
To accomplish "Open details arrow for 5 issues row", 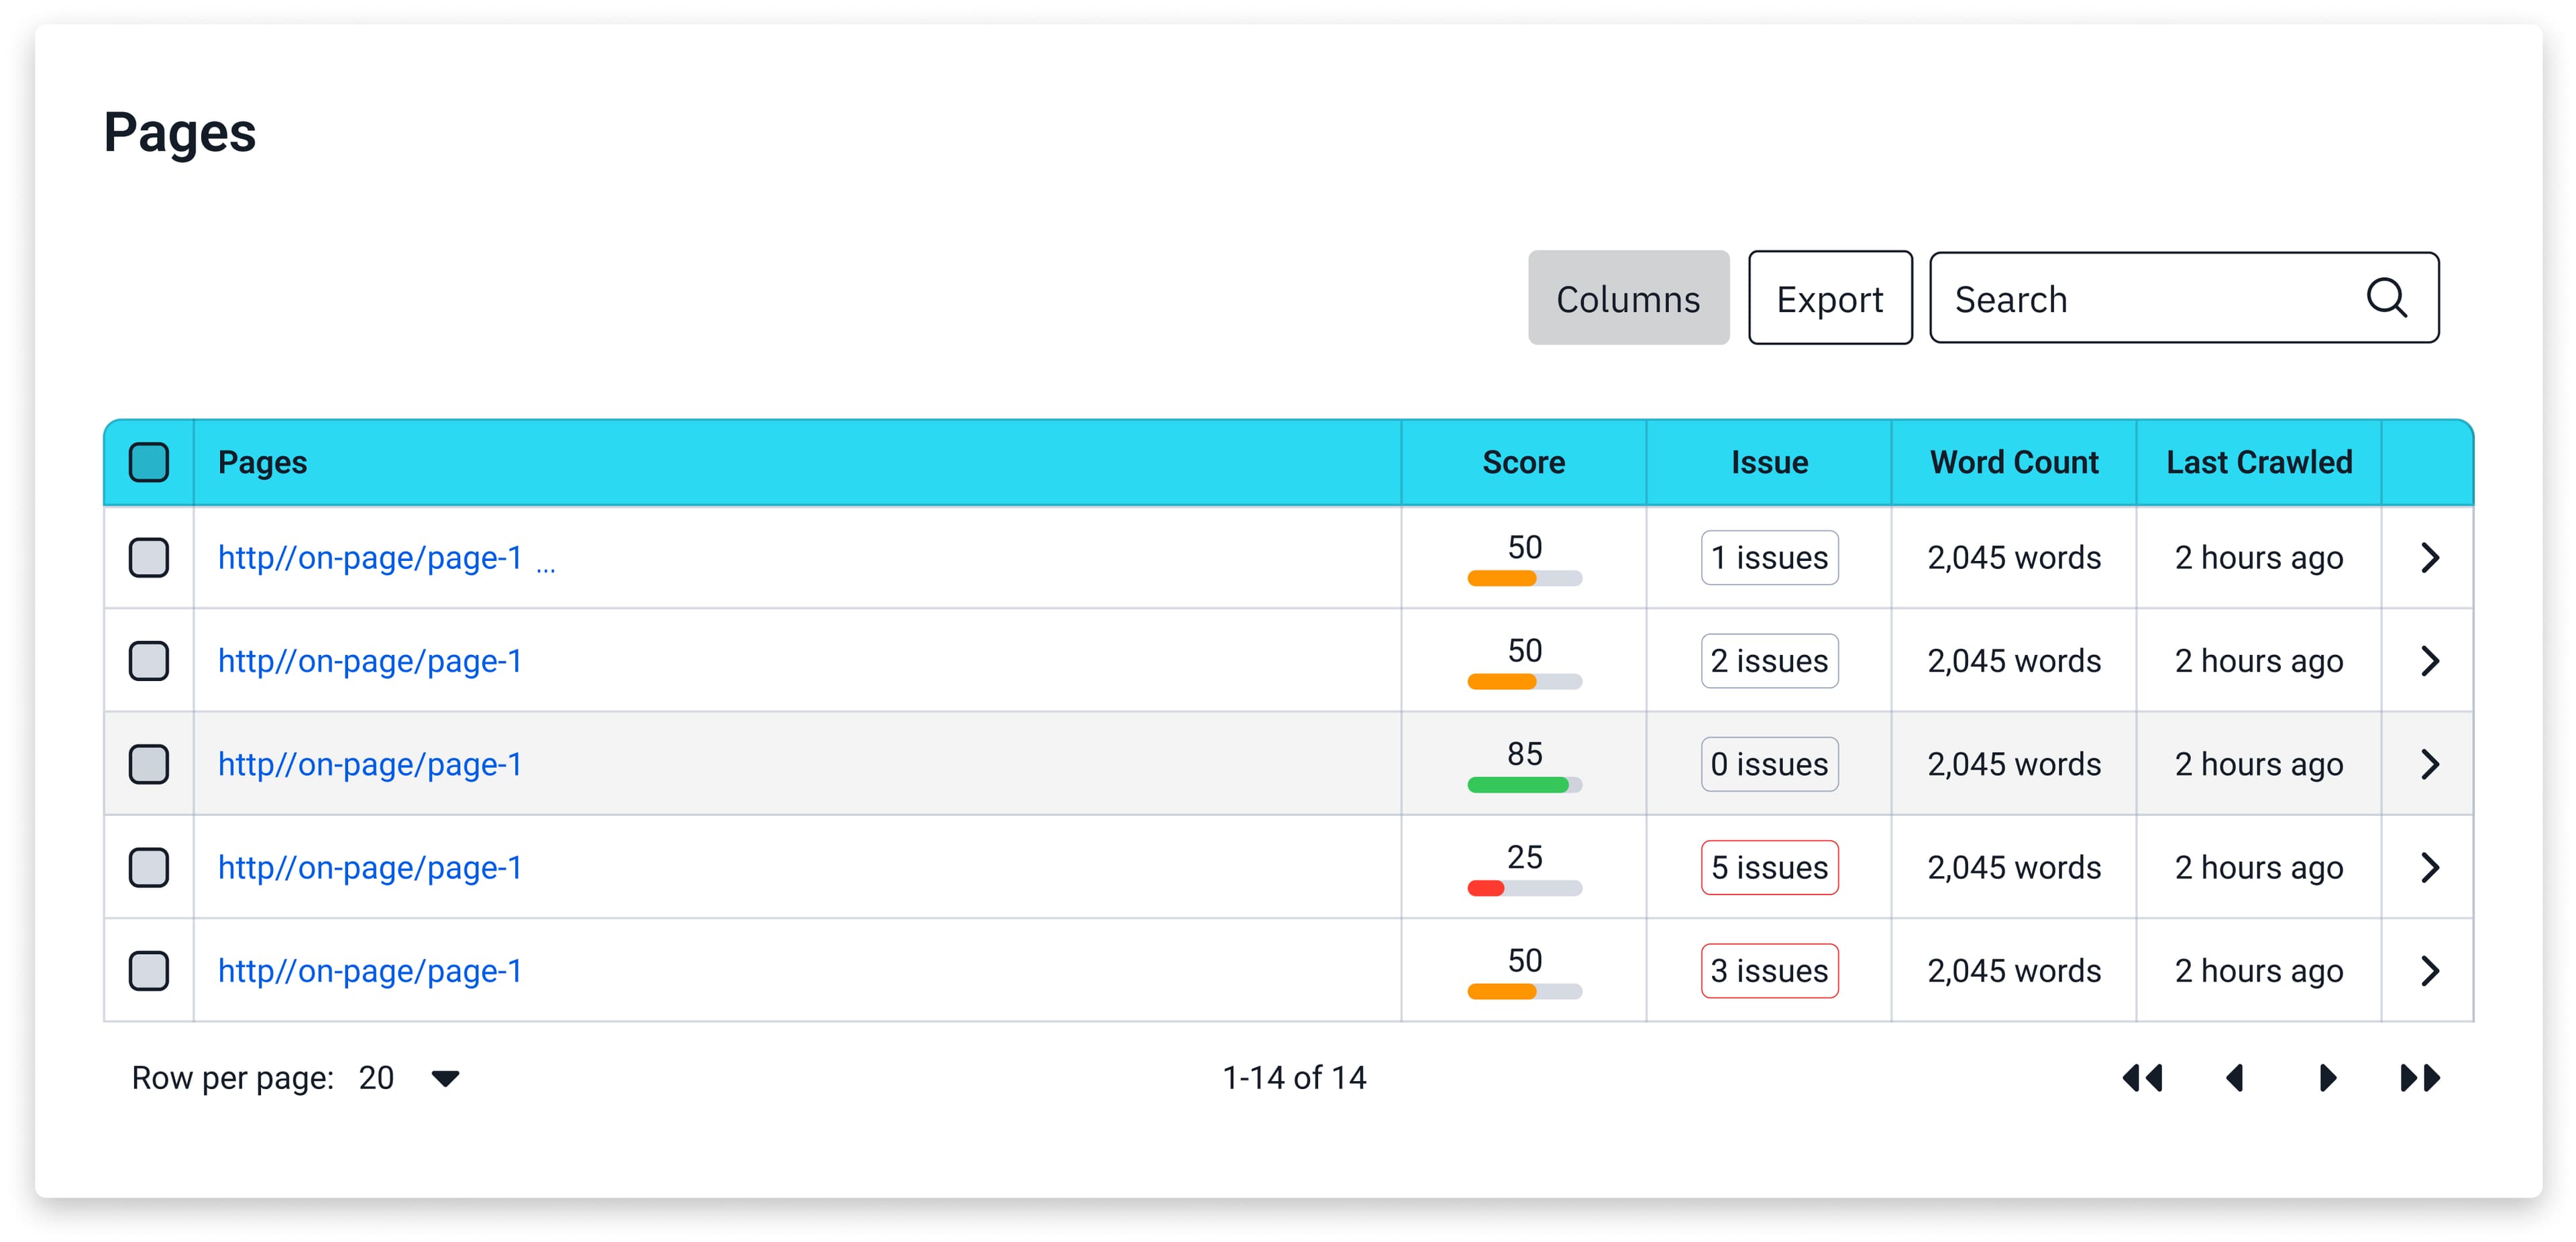I will pos(2430,867).
